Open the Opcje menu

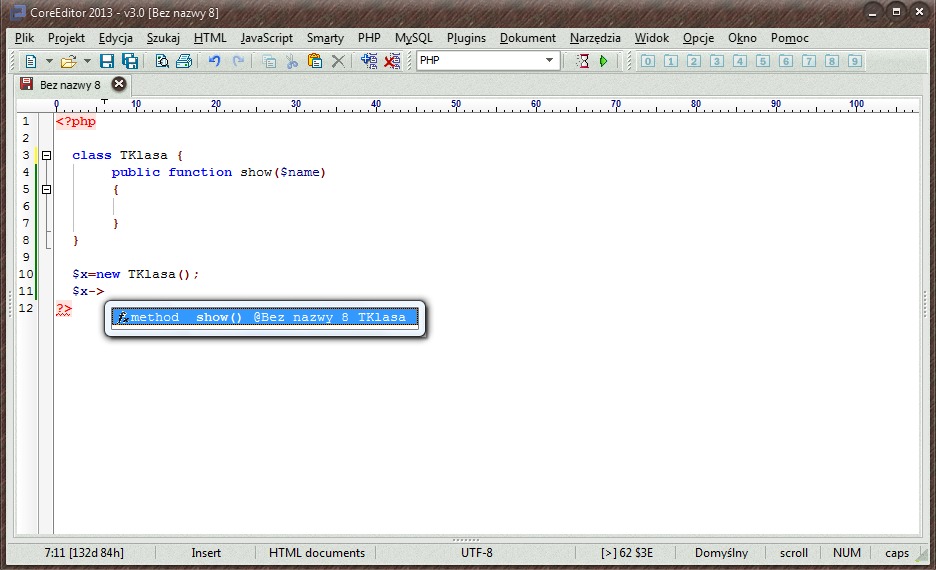point(698,38)
